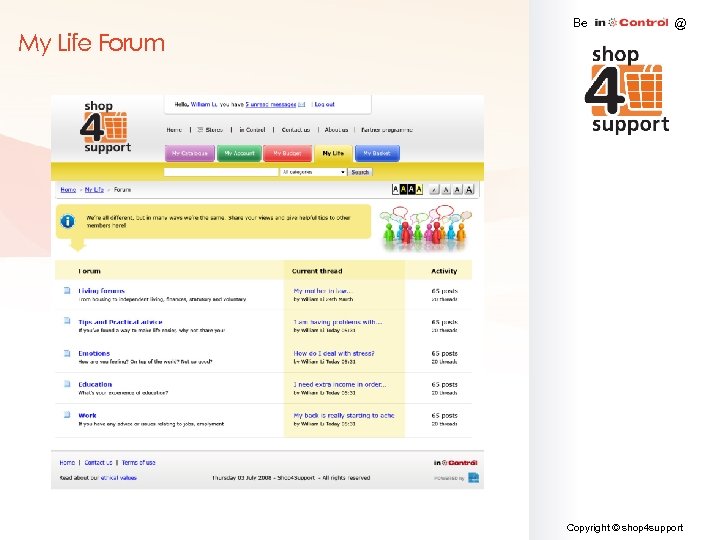Open the My Catalogue tab
Image resolution: width=720 pixels, height=540 pixels.
(190, 153)
